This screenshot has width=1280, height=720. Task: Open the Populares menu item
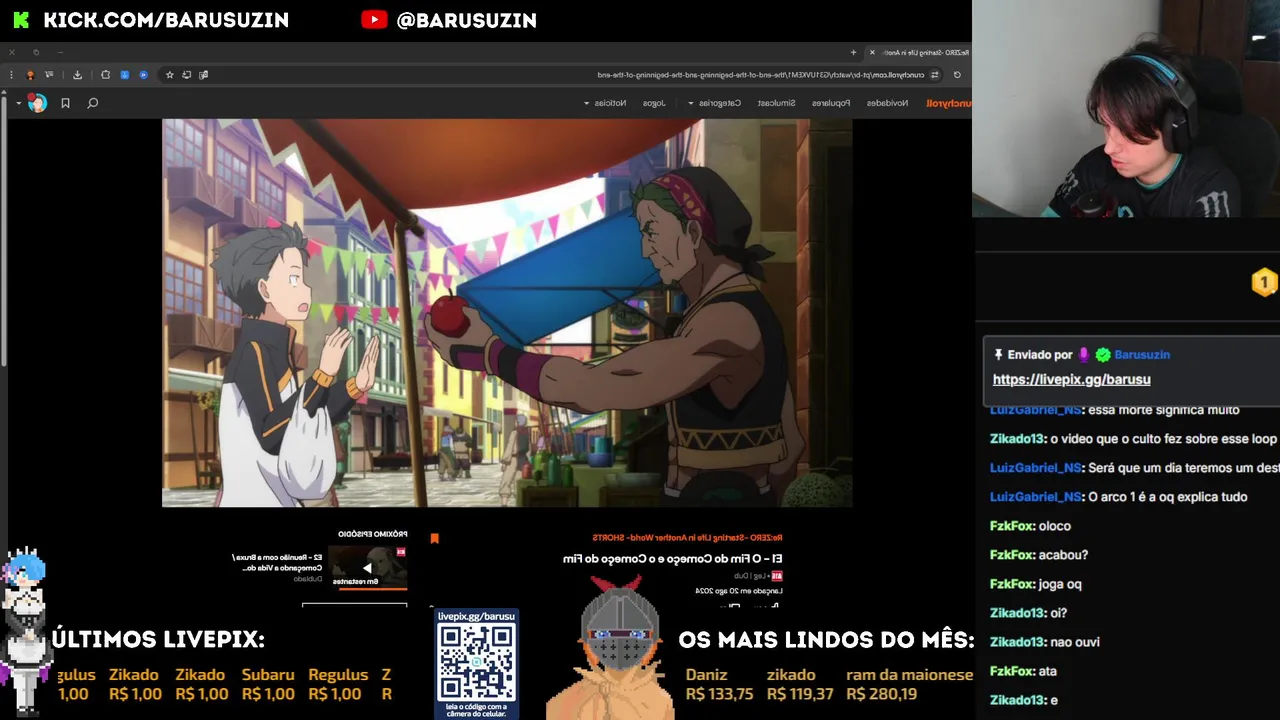(x=831, y=103)
